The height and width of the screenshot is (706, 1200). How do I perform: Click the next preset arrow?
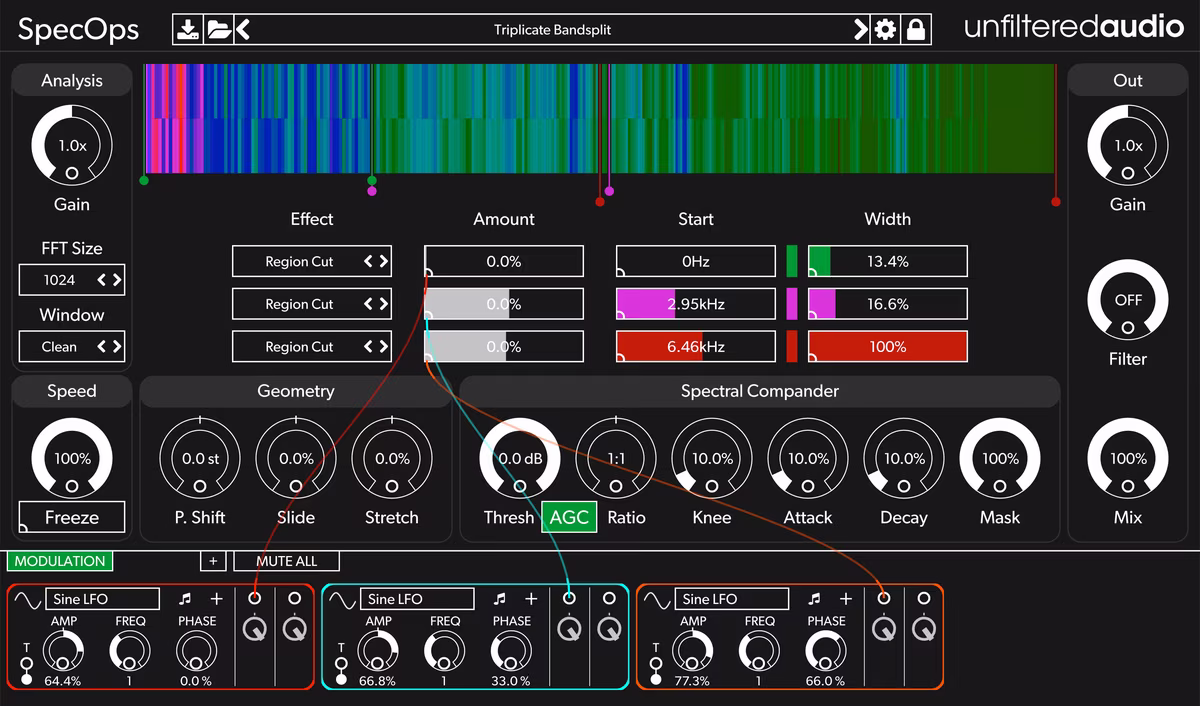[x=861, y=28]
